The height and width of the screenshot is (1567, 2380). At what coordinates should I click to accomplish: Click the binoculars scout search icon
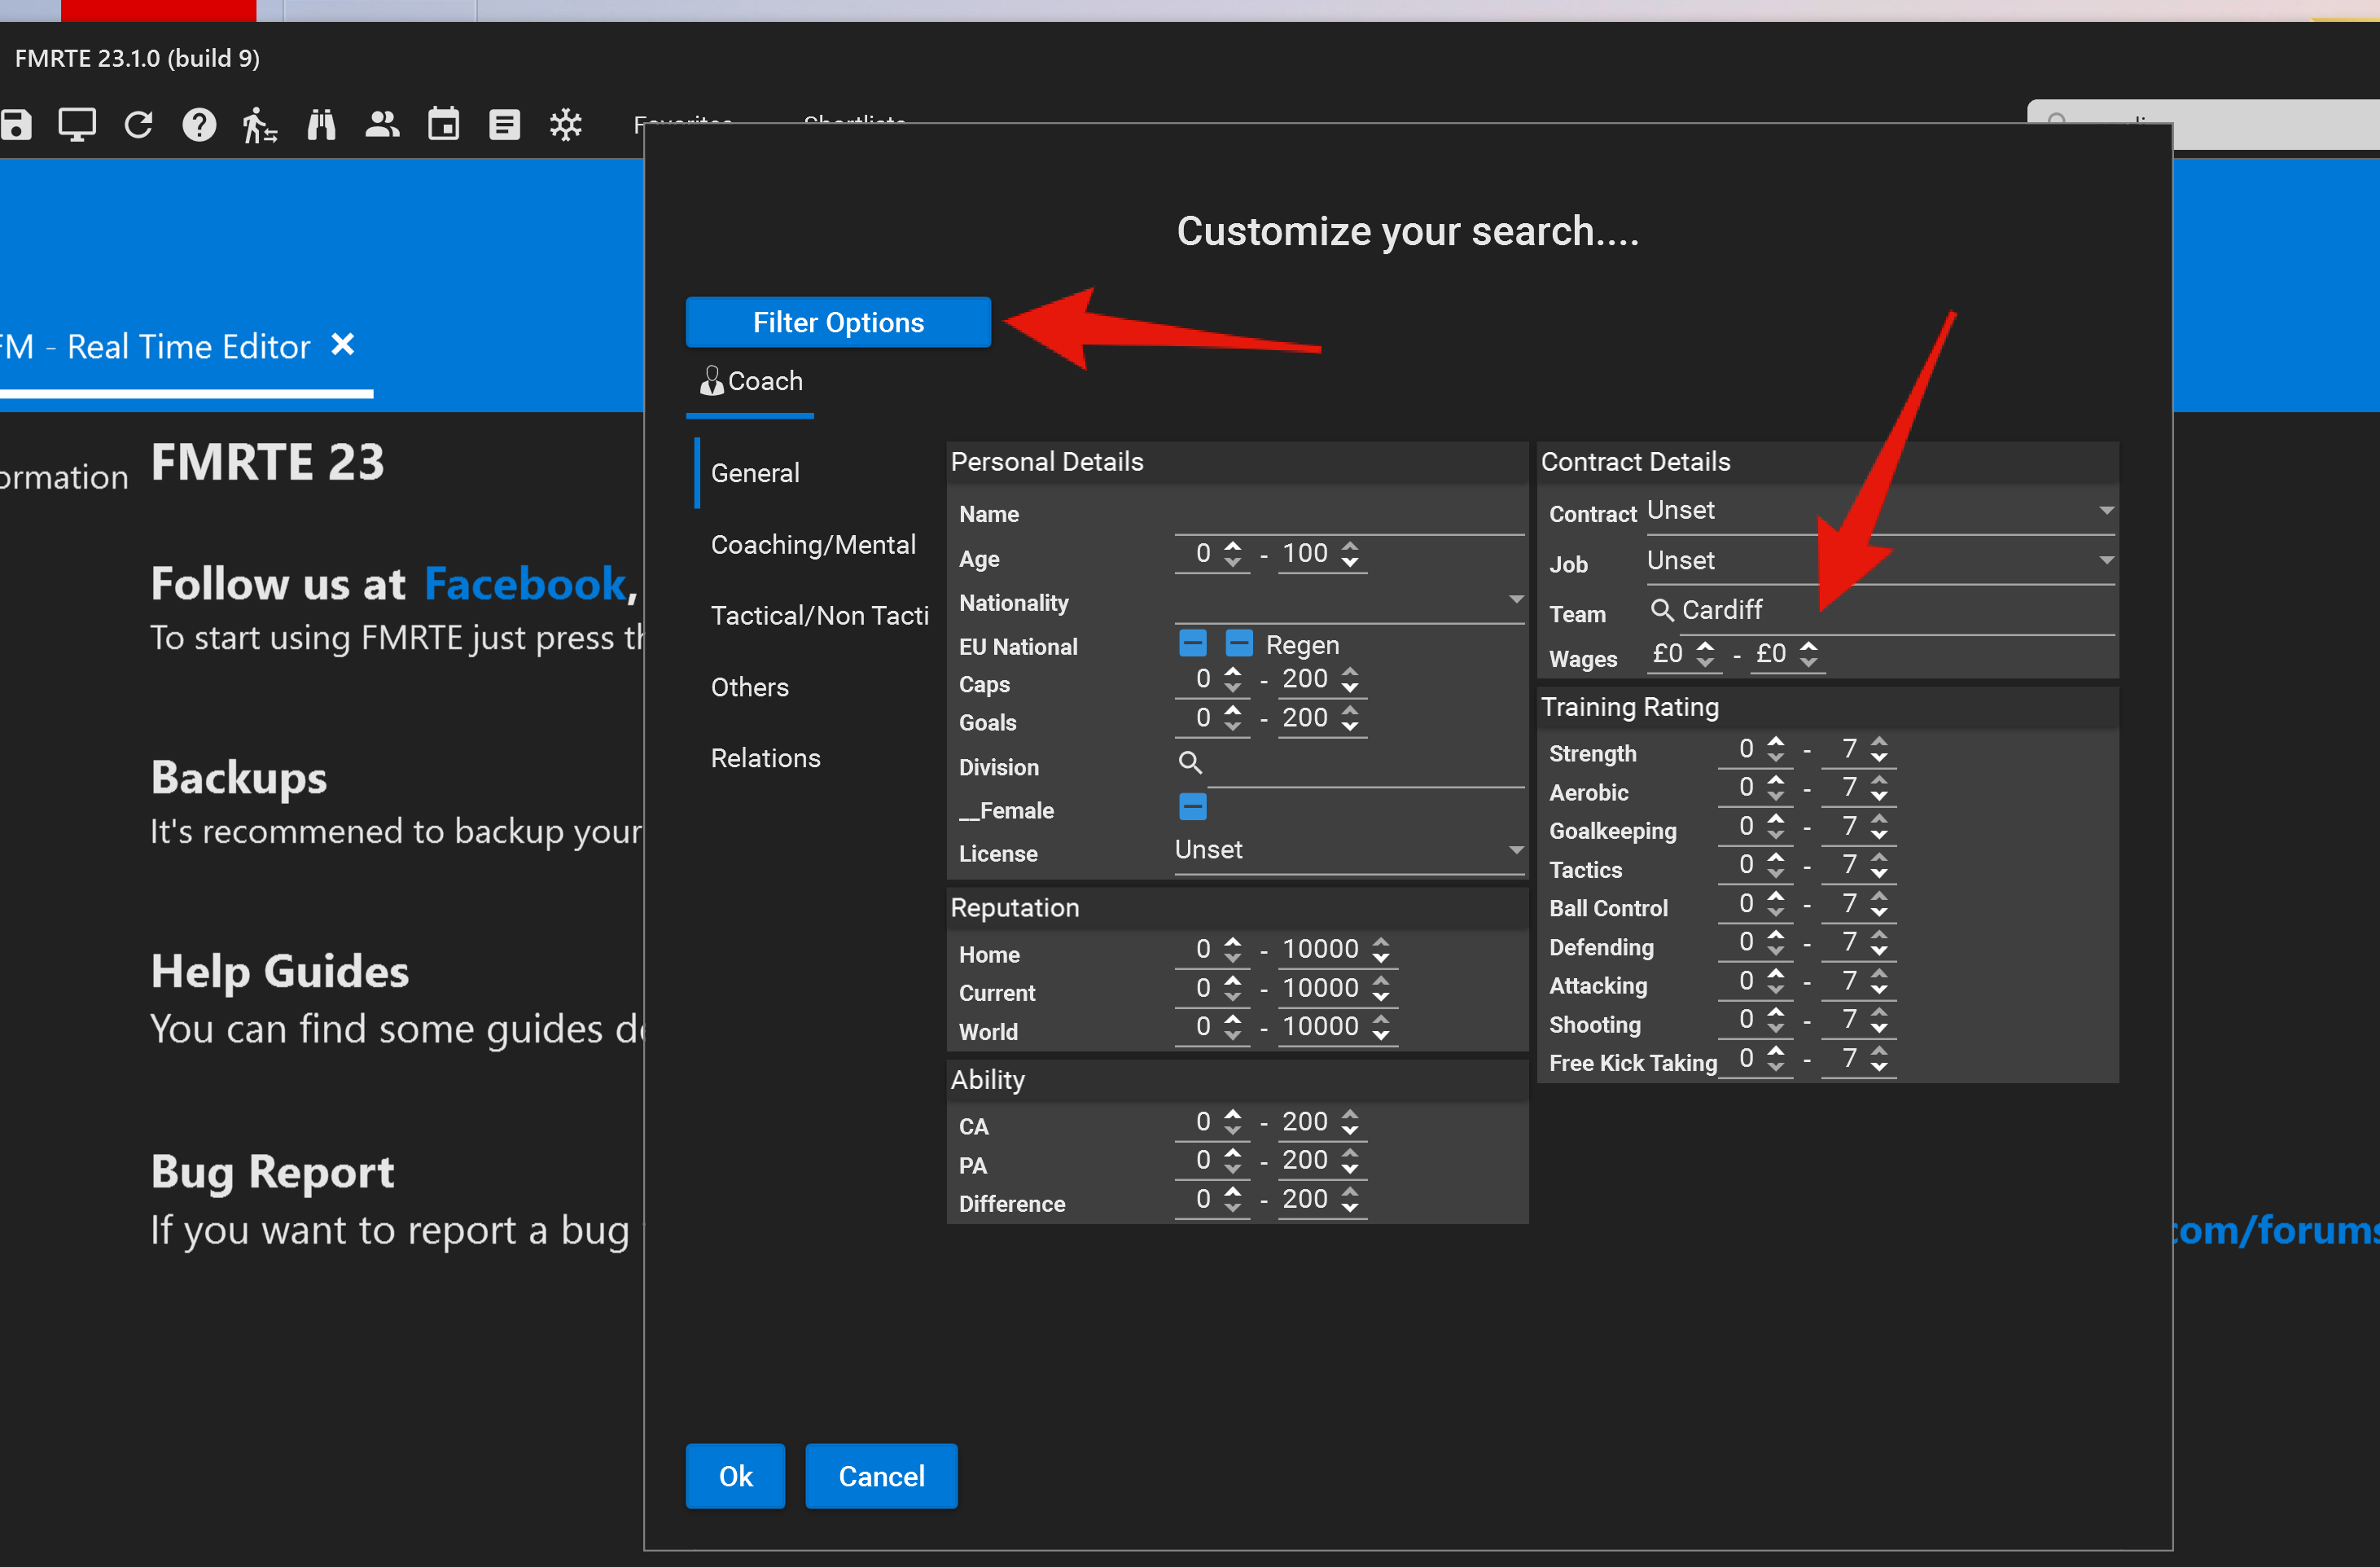[321, 125]
